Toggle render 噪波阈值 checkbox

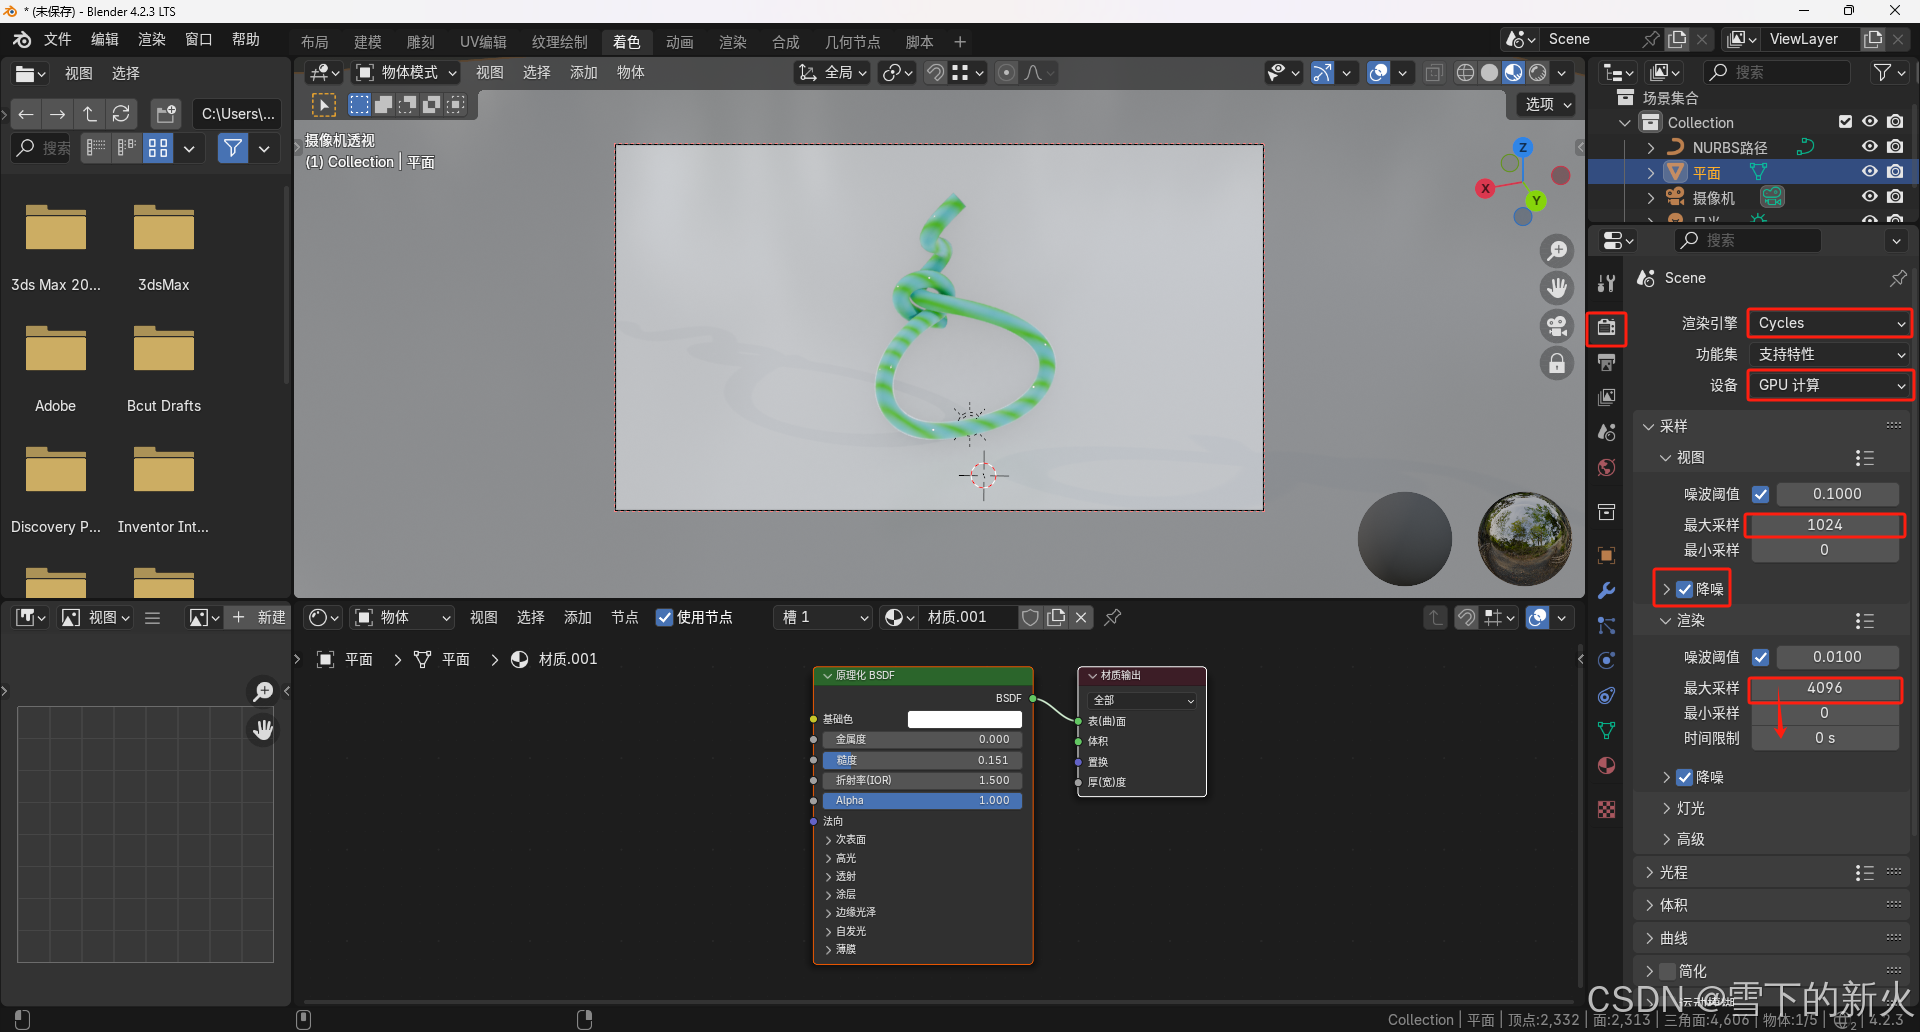coord(1761,657)
